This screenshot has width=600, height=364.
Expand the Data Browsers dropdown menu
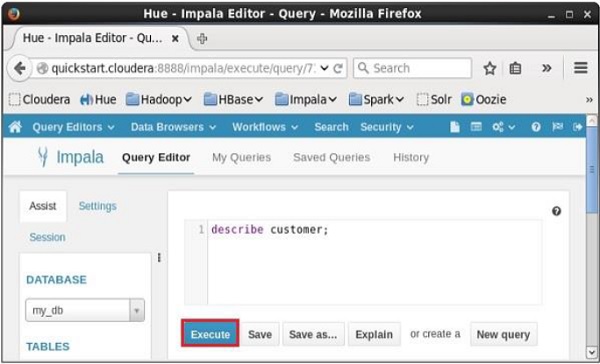tap(173, 127)
